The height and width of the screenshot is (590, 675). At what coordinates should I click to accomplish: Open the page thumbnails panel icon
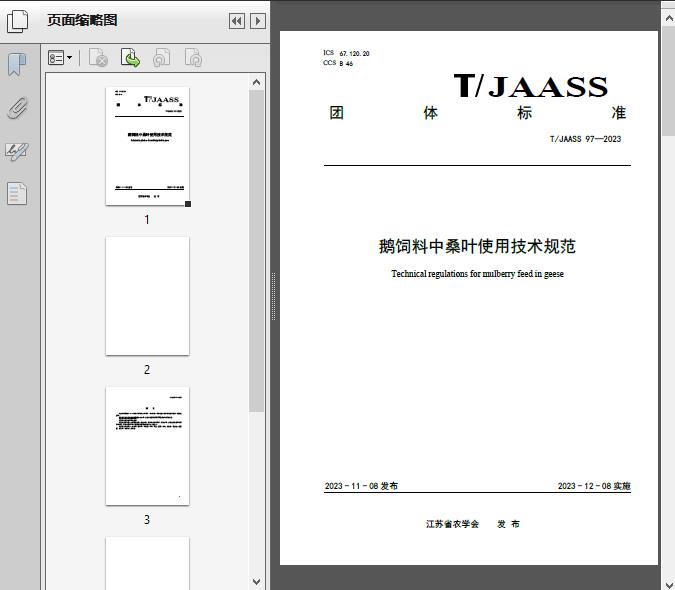[18, 21]
